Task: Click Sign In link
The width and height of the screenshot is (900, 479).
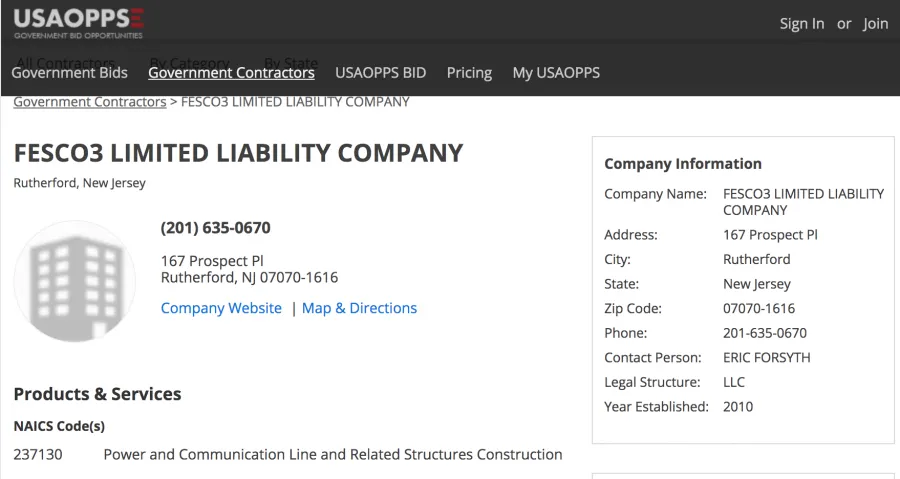Action: 802,24
